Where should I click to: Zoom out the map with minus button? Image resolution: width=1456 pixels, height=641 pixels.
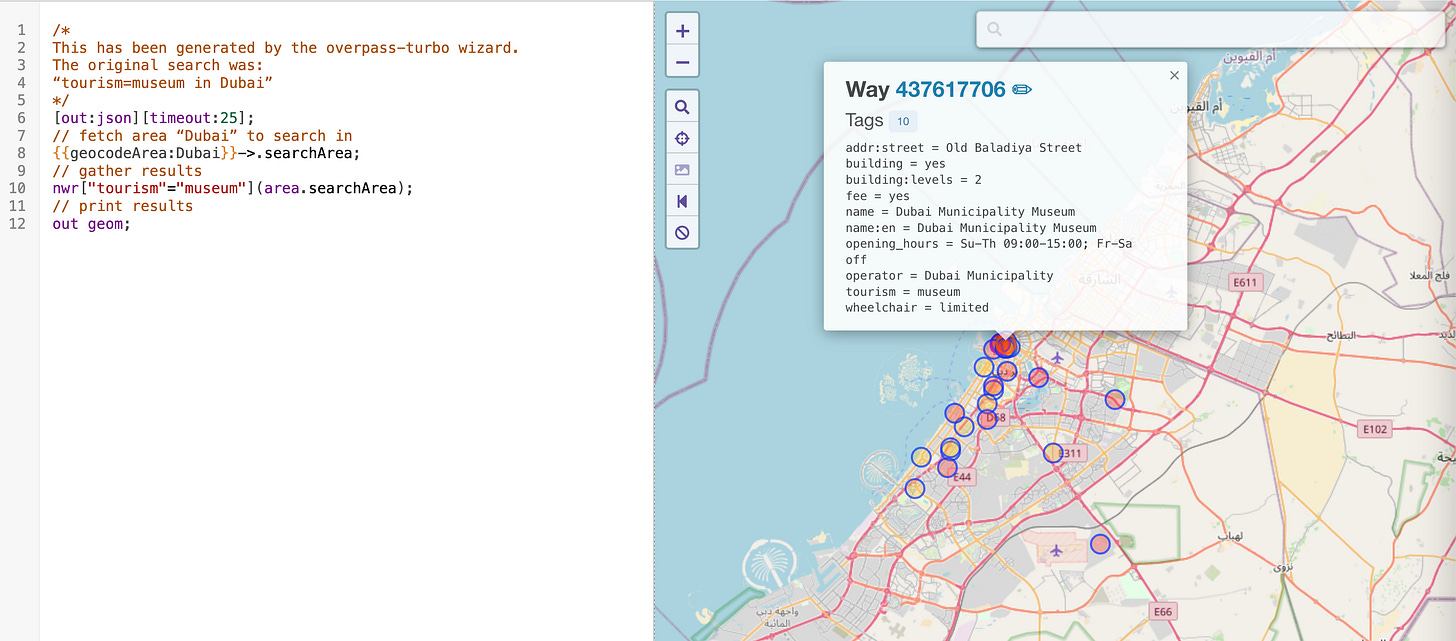pos(682,62)
